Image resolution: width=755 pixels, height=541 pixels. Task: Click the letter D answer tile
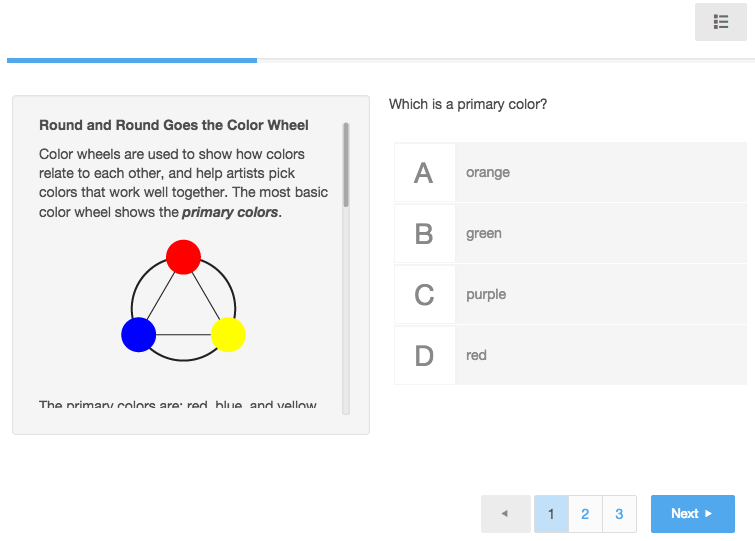(424, 356)
